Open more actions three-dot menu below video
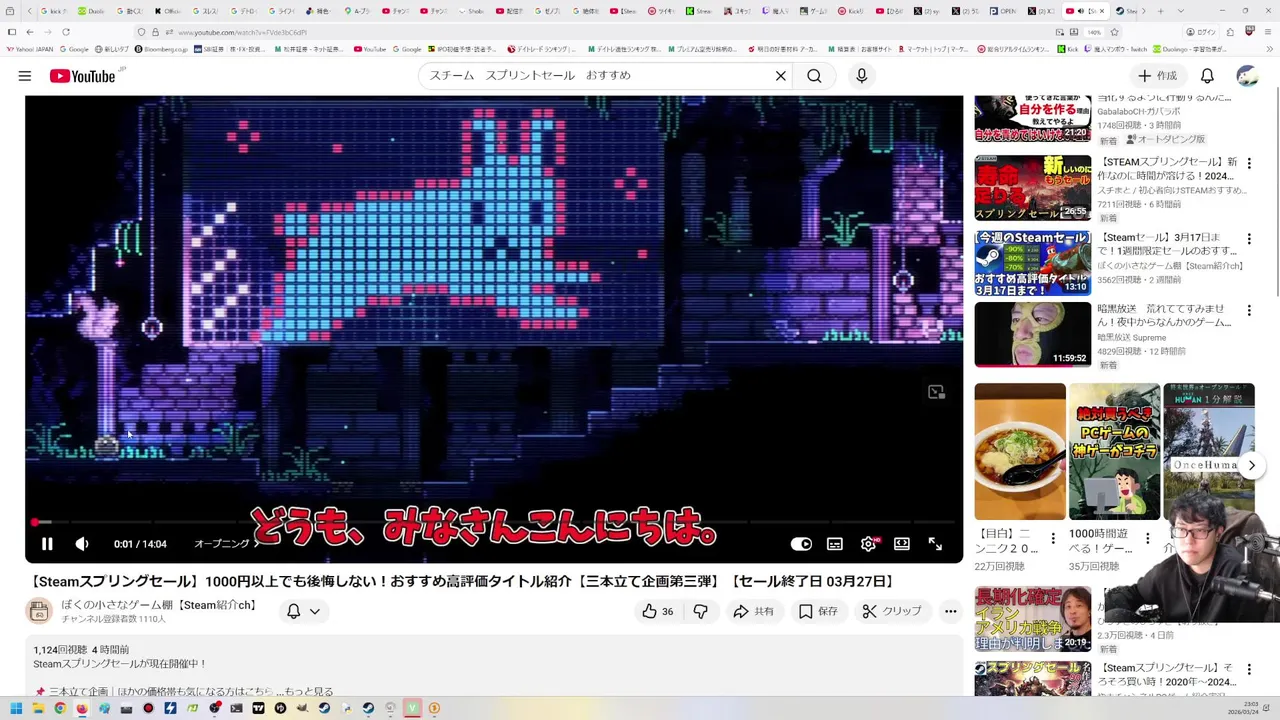This screenshot has height=720, width=1280. point(950,611)
